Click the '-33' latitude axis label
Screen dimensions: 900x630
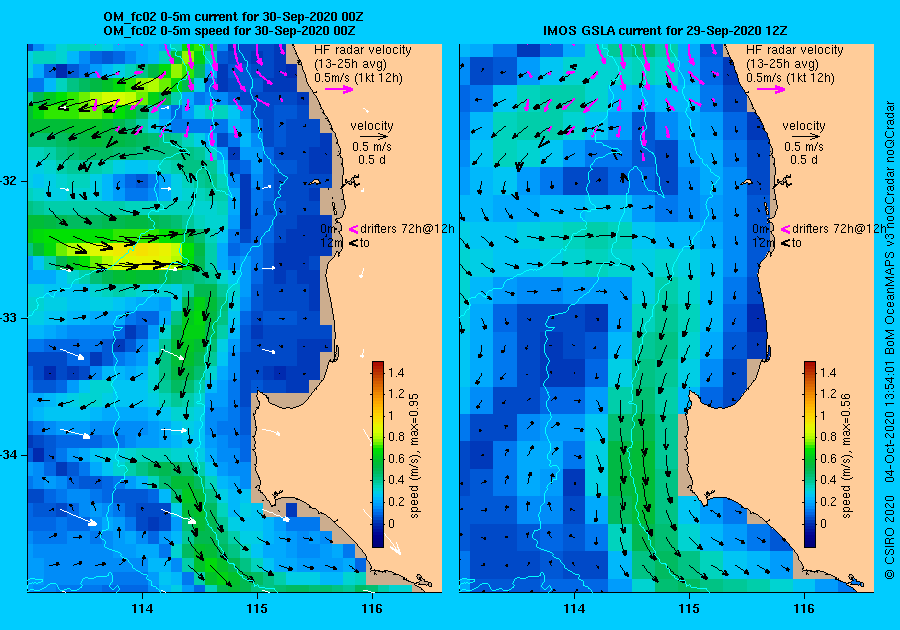tap(9, 318)
